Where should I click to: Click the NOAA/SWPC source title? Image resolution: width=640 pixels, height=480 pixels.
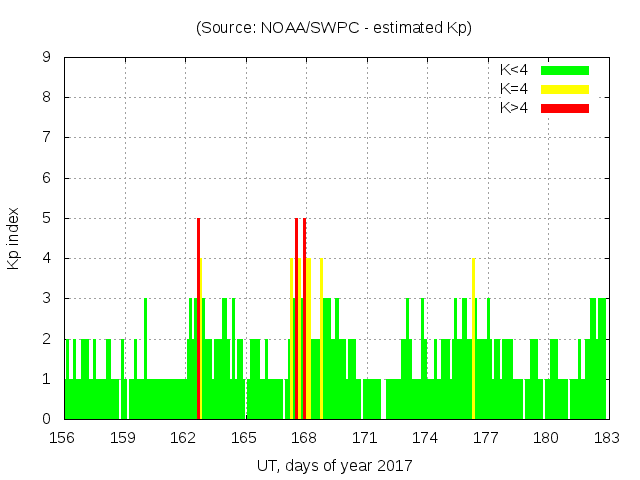334,28
